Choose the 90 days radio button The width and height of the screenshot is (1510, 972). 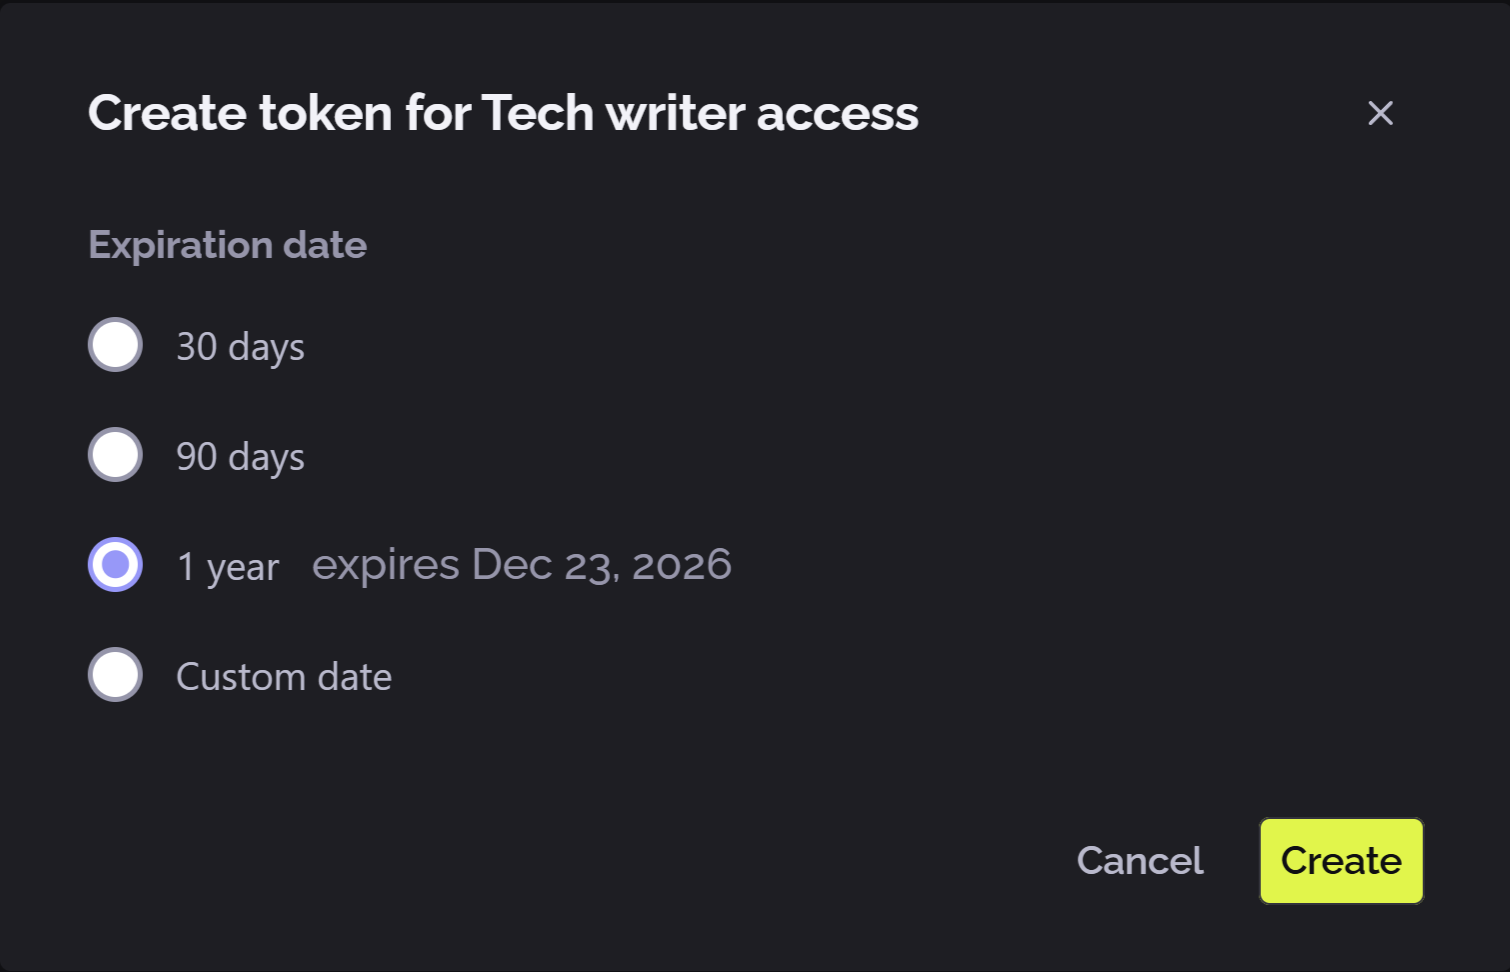click(x=115, y=455)
